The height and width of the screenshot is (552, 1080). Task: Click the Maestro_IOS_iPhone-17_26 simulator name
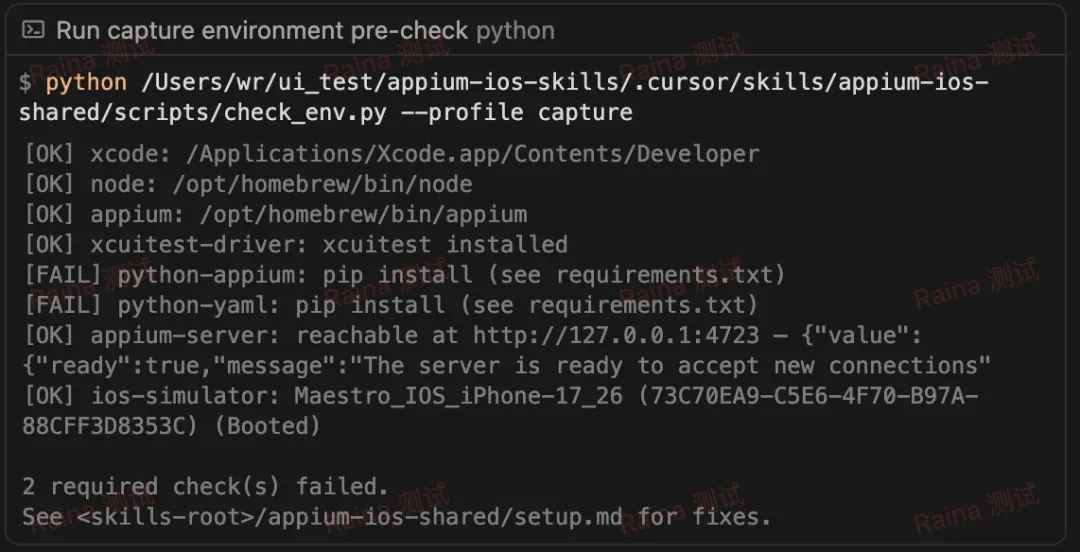[459, 396]
